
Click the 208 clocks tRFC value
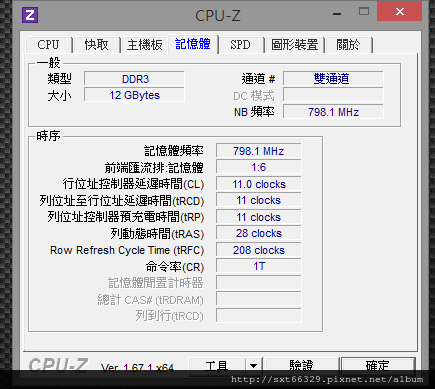[259, 250]
